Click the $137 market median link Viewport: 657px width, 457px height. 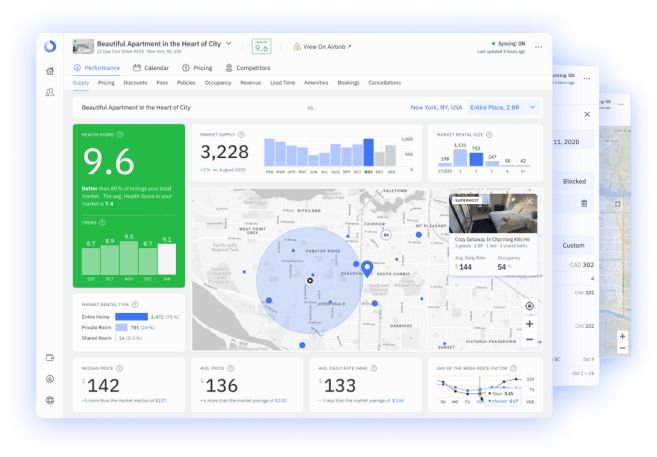[x=160, y=401]
